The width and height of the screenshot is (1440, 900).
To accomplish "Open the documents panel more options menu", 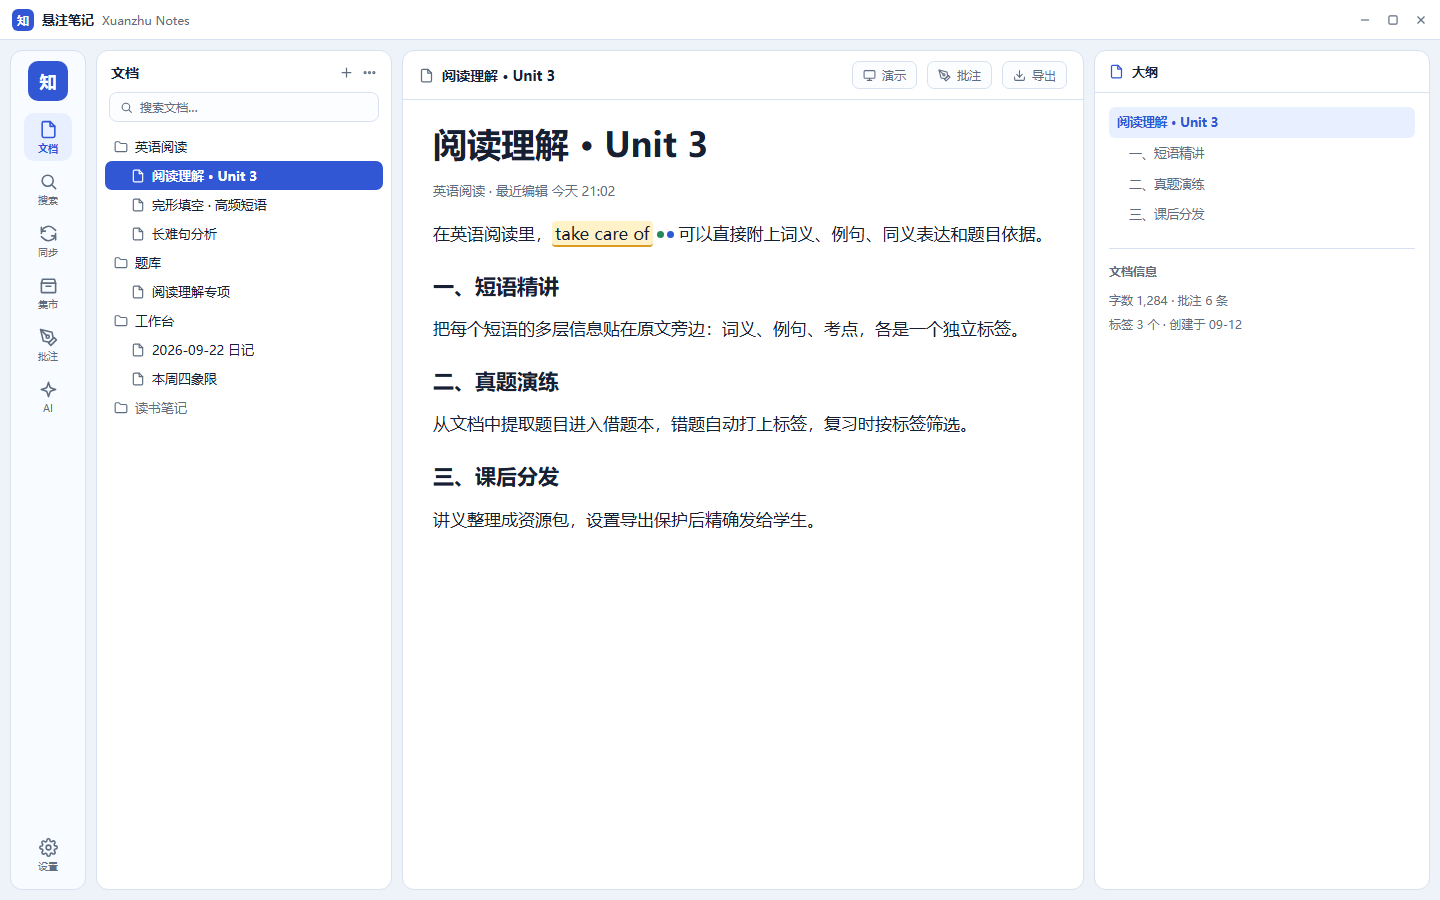I will coord(370,73).
